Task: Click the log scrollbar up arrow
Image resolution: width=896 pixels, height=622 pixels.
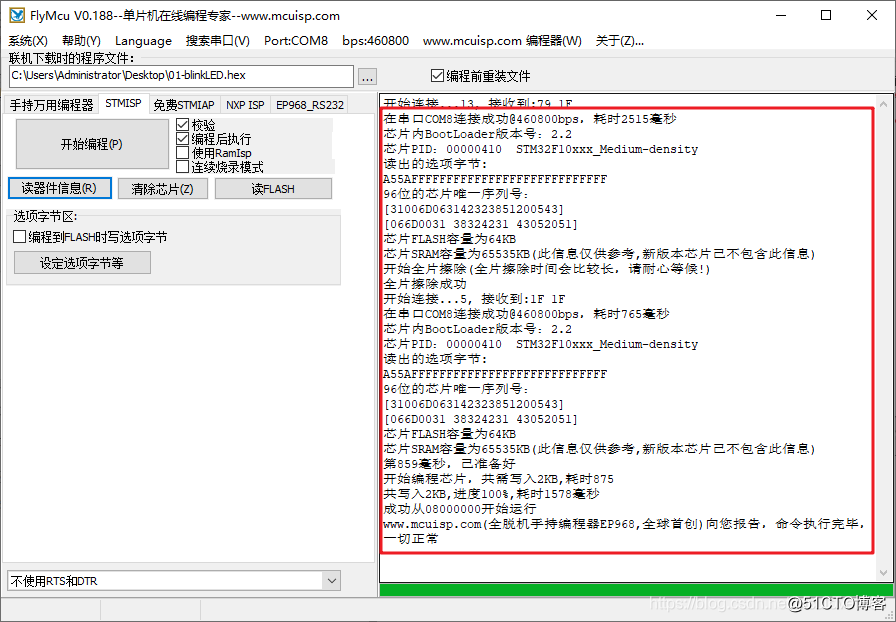Action: click(883, 104)
